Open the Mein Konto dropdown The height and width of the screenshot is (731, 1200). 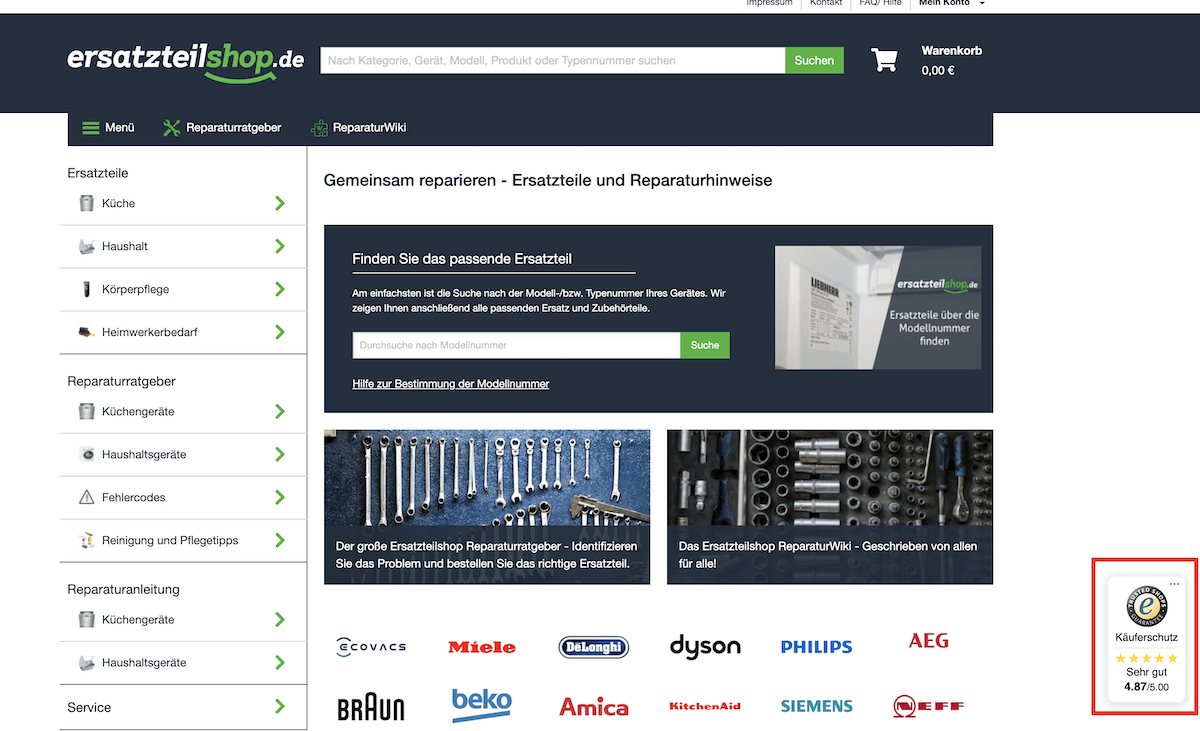(x=951, y=3)
